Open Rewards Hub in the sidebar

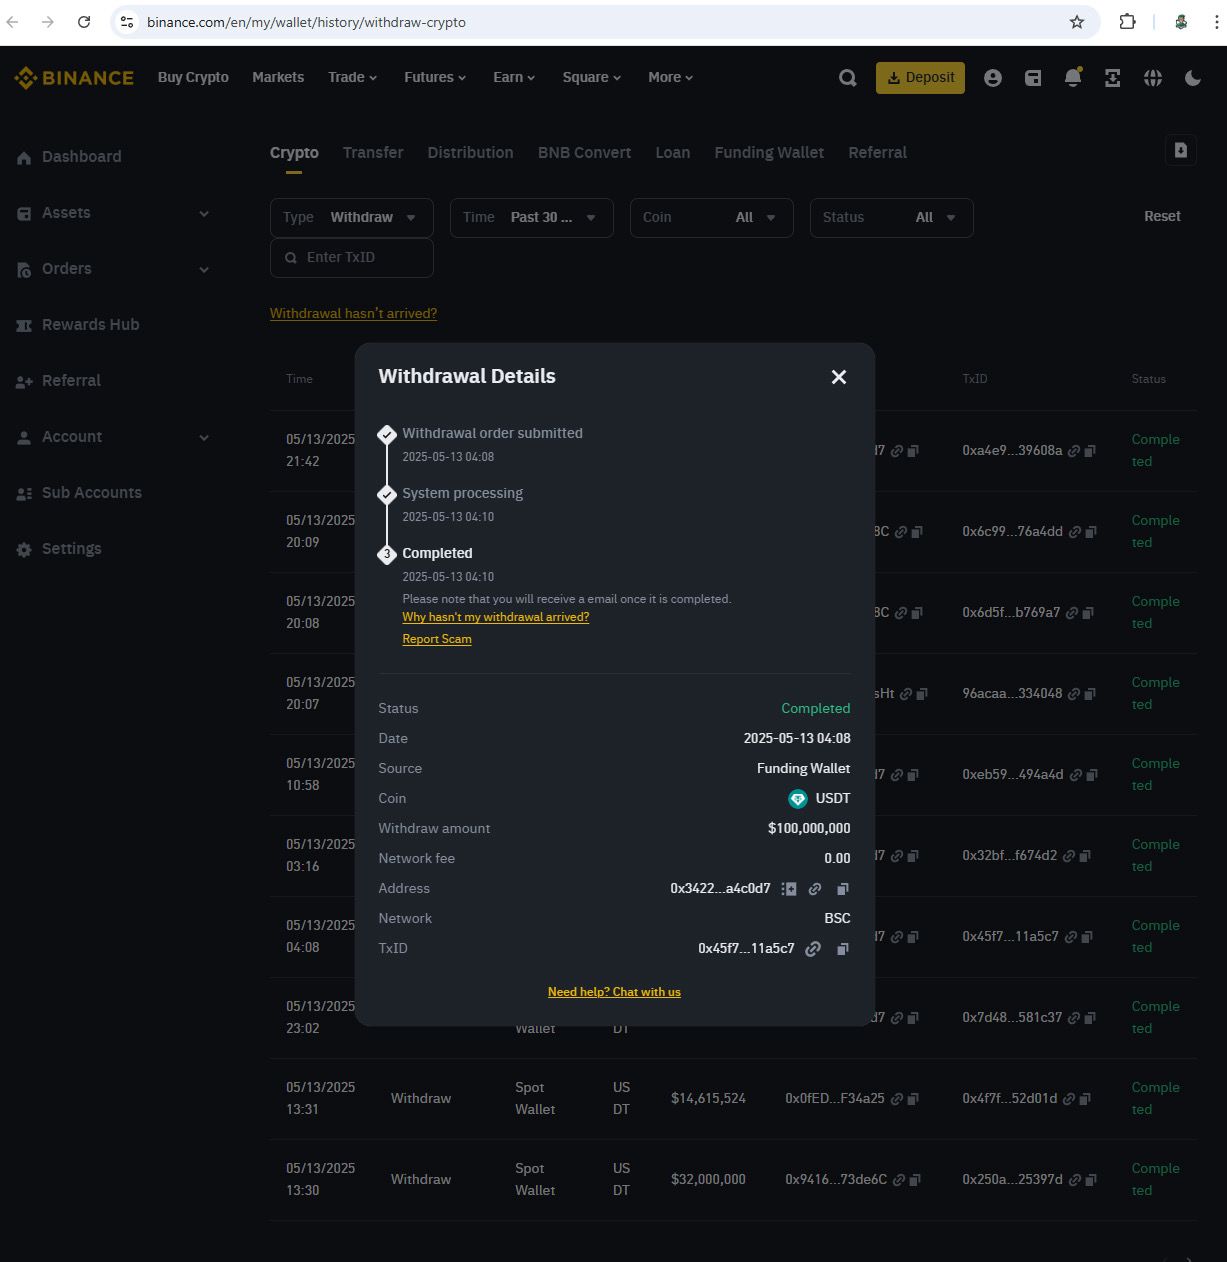pyautogui.click(x=78, y=325)
